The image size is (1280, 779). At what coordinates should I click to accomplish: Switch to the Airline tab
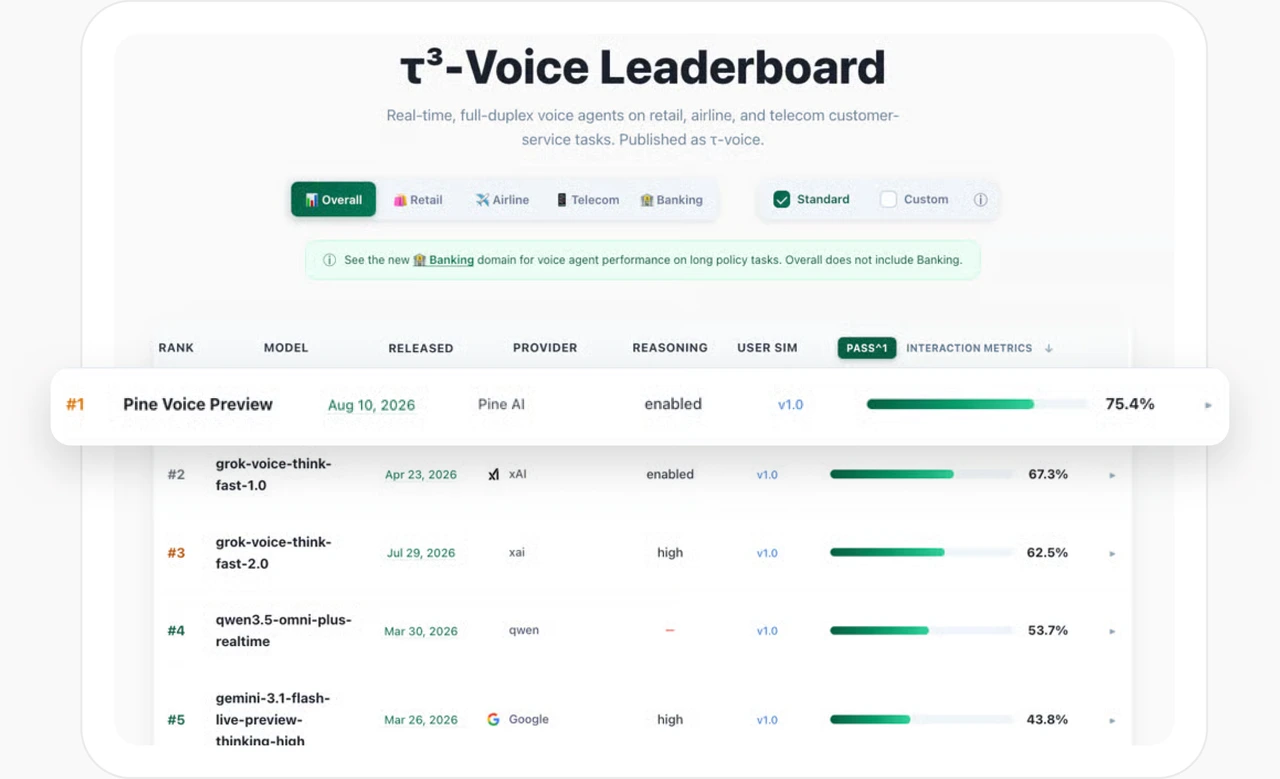(x=502, y=199)
